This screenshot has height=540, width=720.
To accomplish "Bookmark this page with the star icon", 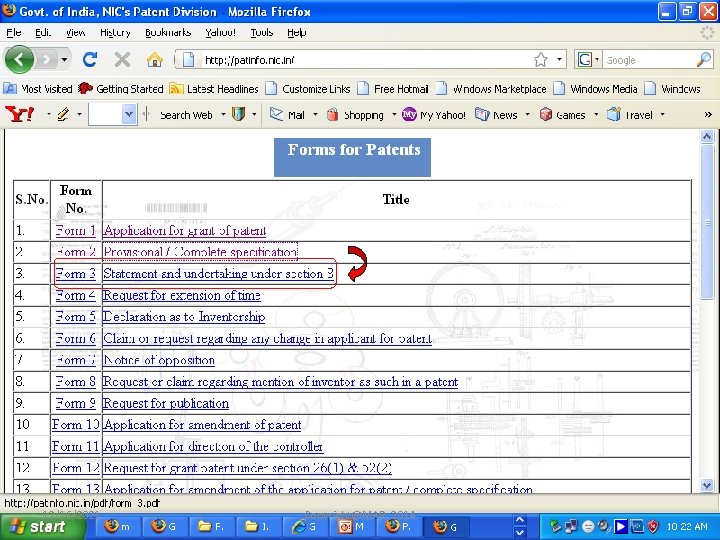I will (540, 60).
